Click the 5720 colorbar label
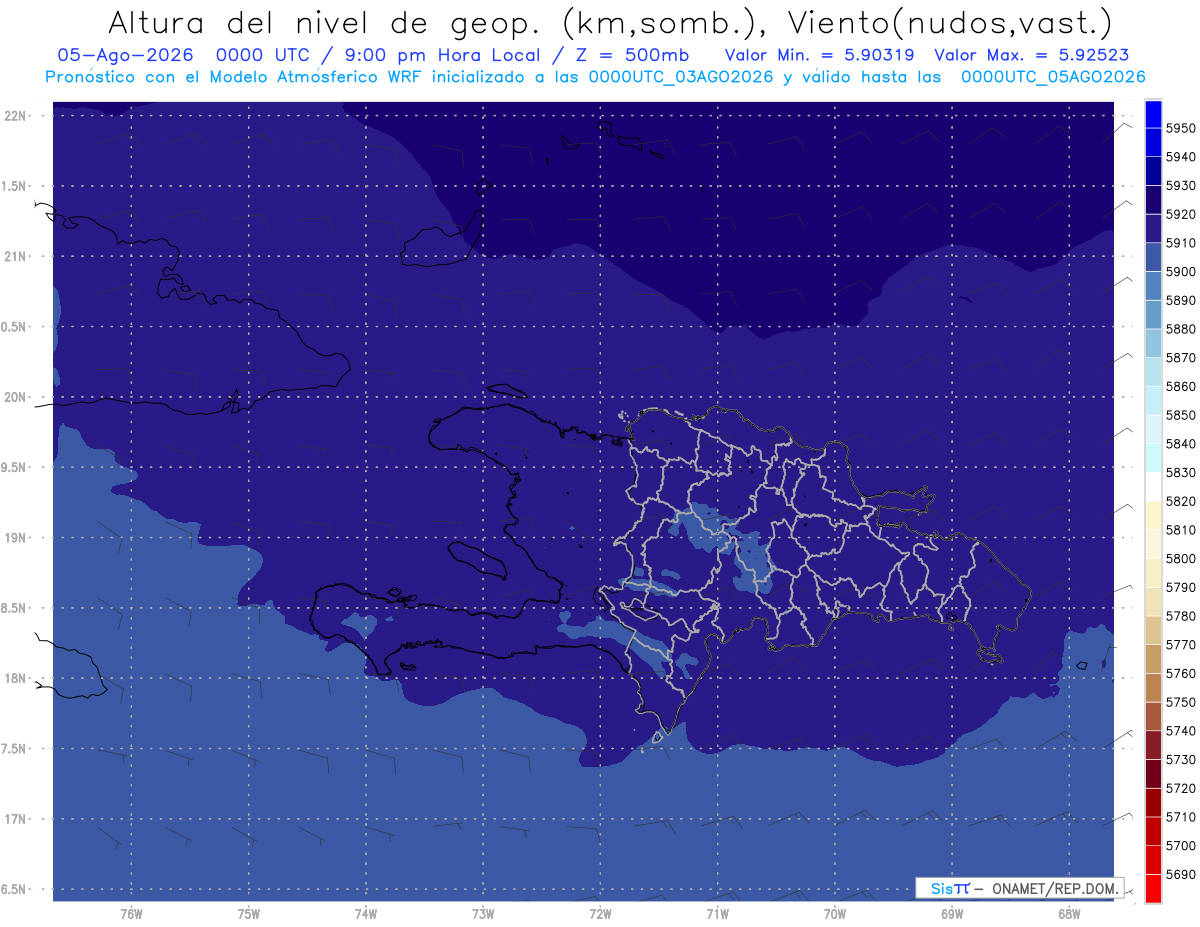 [x=1181, y=789]
